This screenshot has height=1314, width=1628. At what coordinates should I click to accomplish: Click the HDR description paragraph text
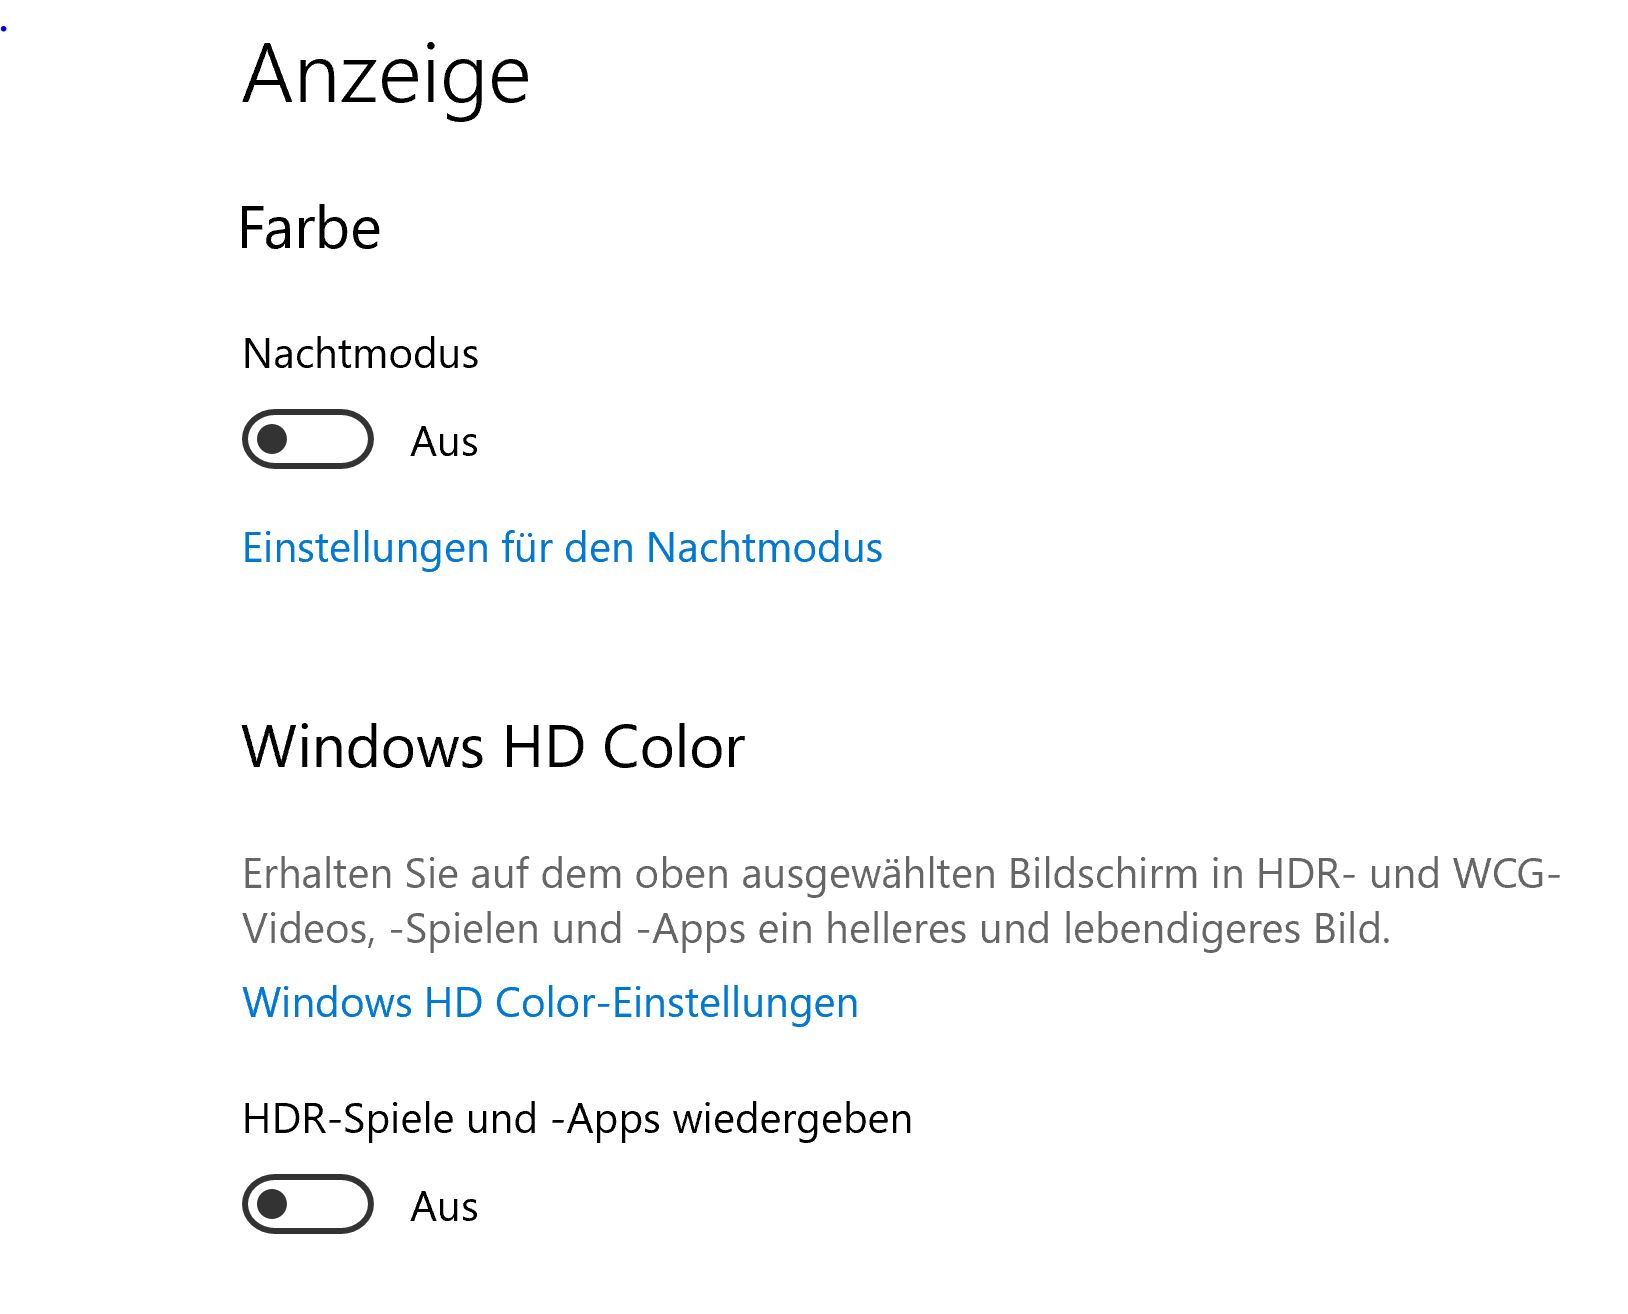(x=800, y=900)
